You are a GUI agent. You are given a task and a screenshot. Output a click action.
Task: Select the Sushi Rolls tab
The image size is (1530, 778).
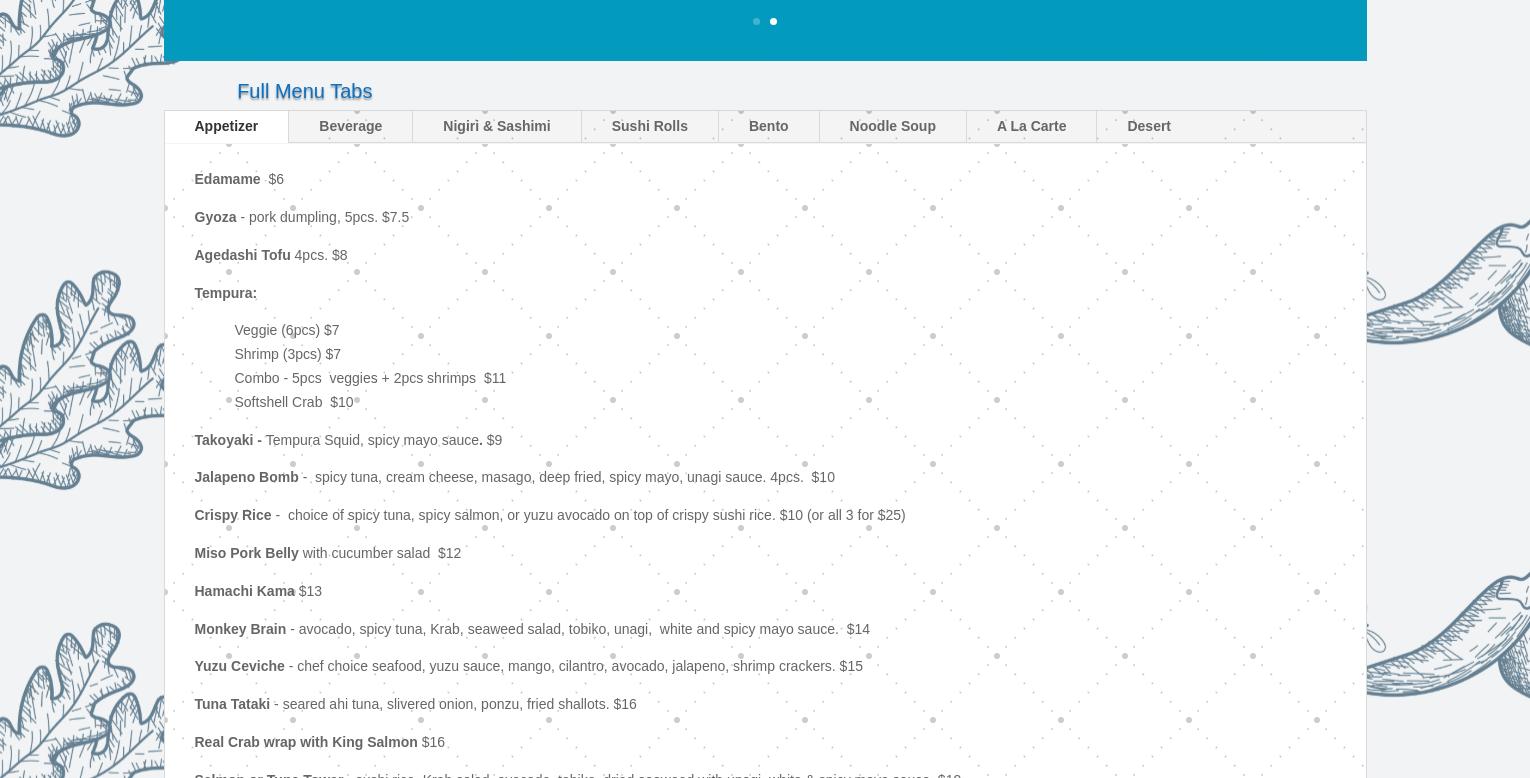click(649, 126)
